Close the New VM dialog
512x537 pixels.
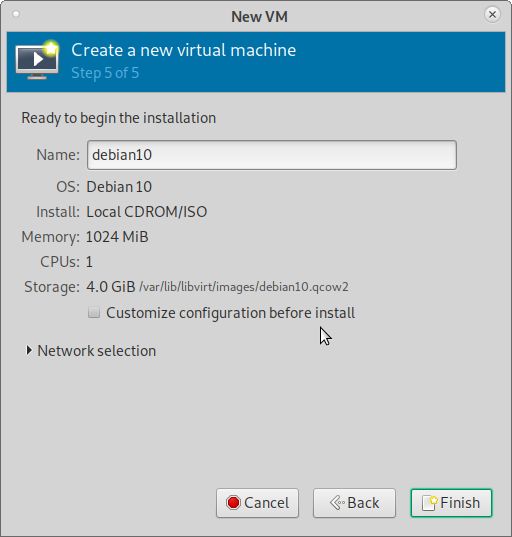click(x=492, y=14)
